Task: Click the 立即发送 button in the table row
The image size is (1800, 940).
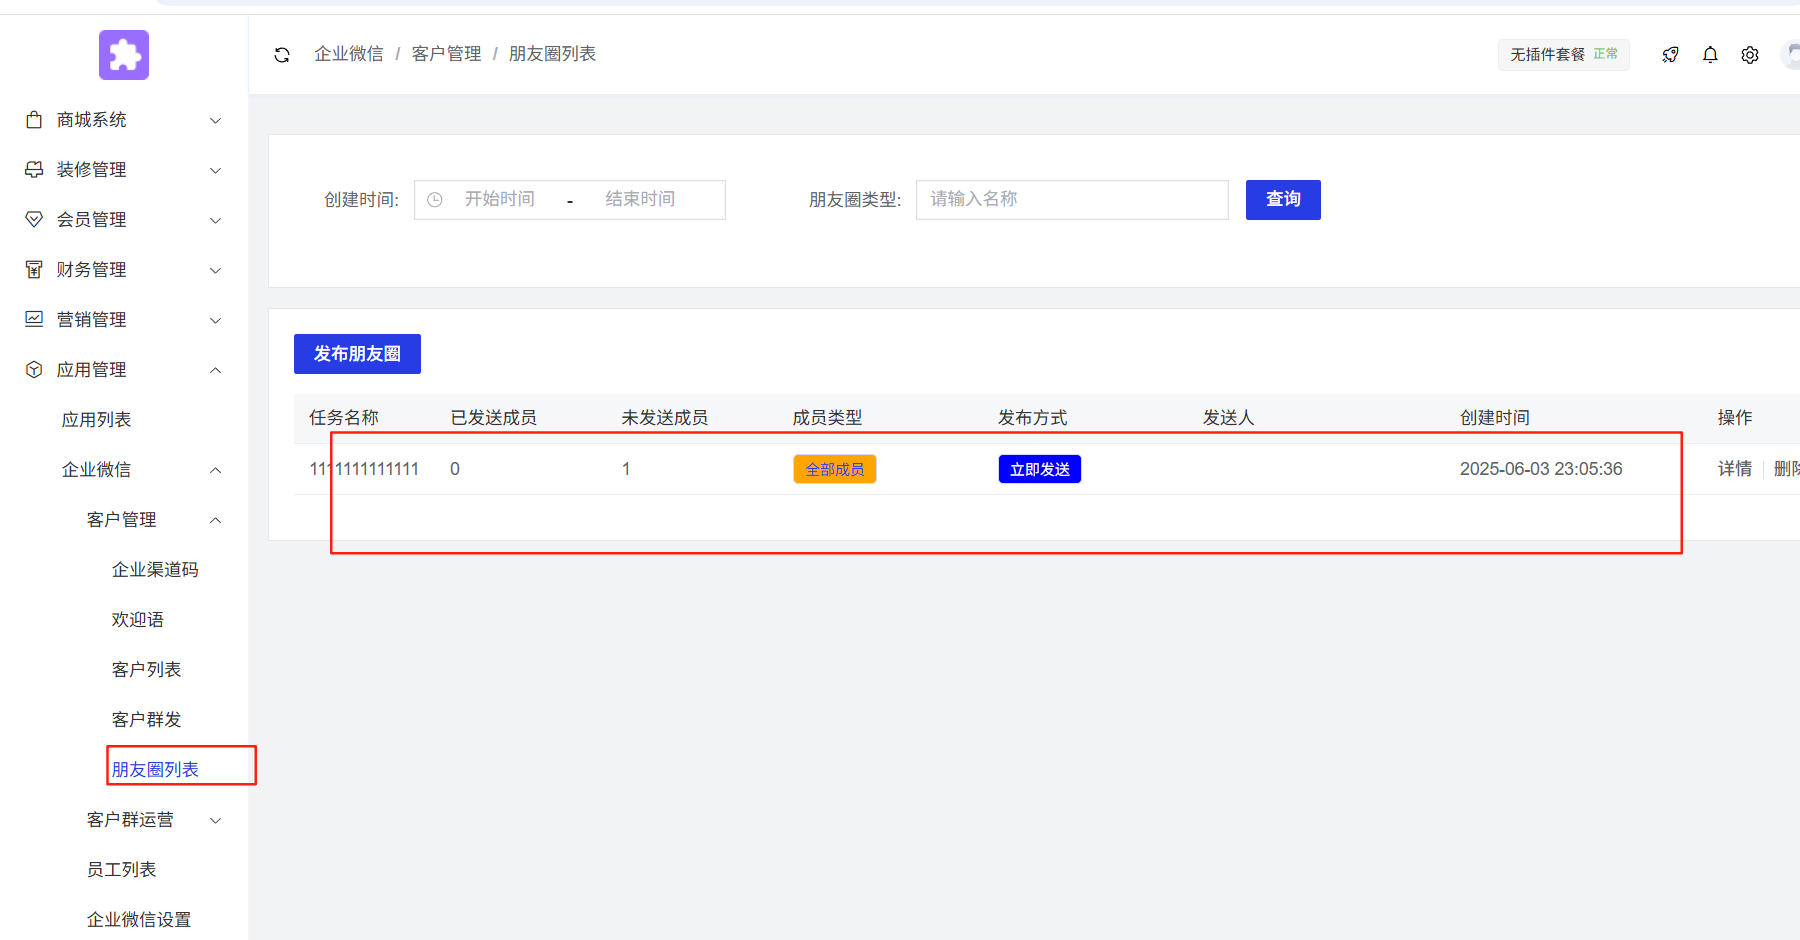Action: tap(1039, 468)
